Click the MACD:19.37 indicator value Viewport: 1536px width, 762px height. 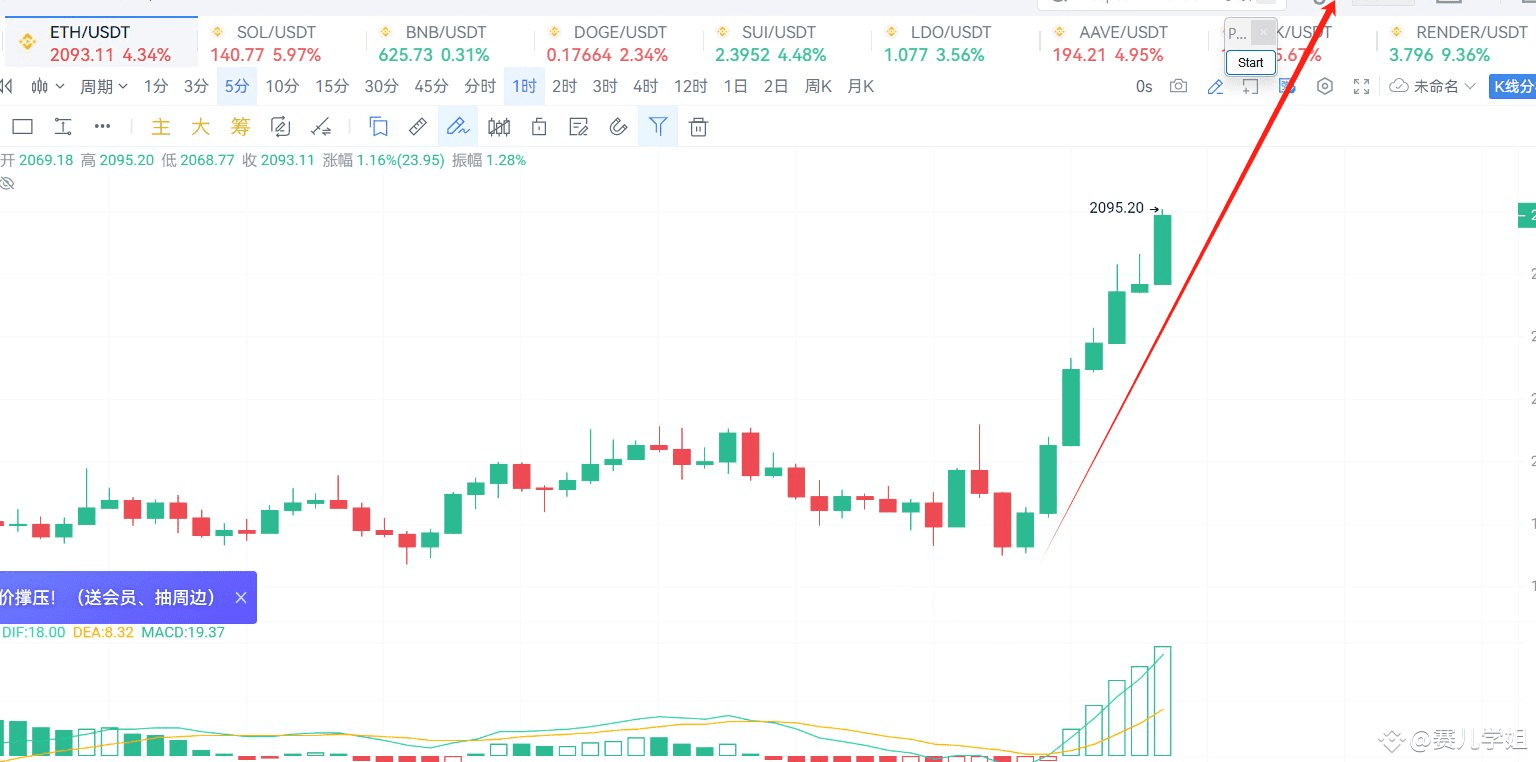pyautogui.click(x=183, y=632)
